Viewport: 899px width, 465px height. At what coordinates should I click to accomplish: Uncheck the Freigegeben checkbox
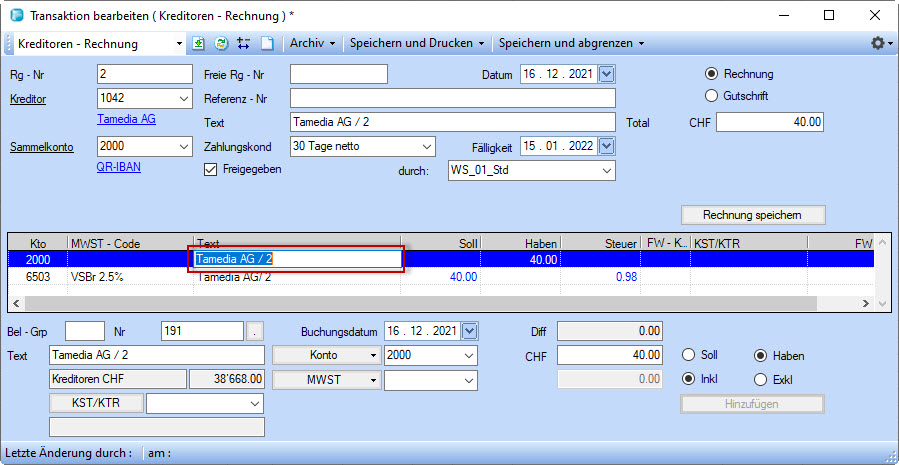[210, 170]
